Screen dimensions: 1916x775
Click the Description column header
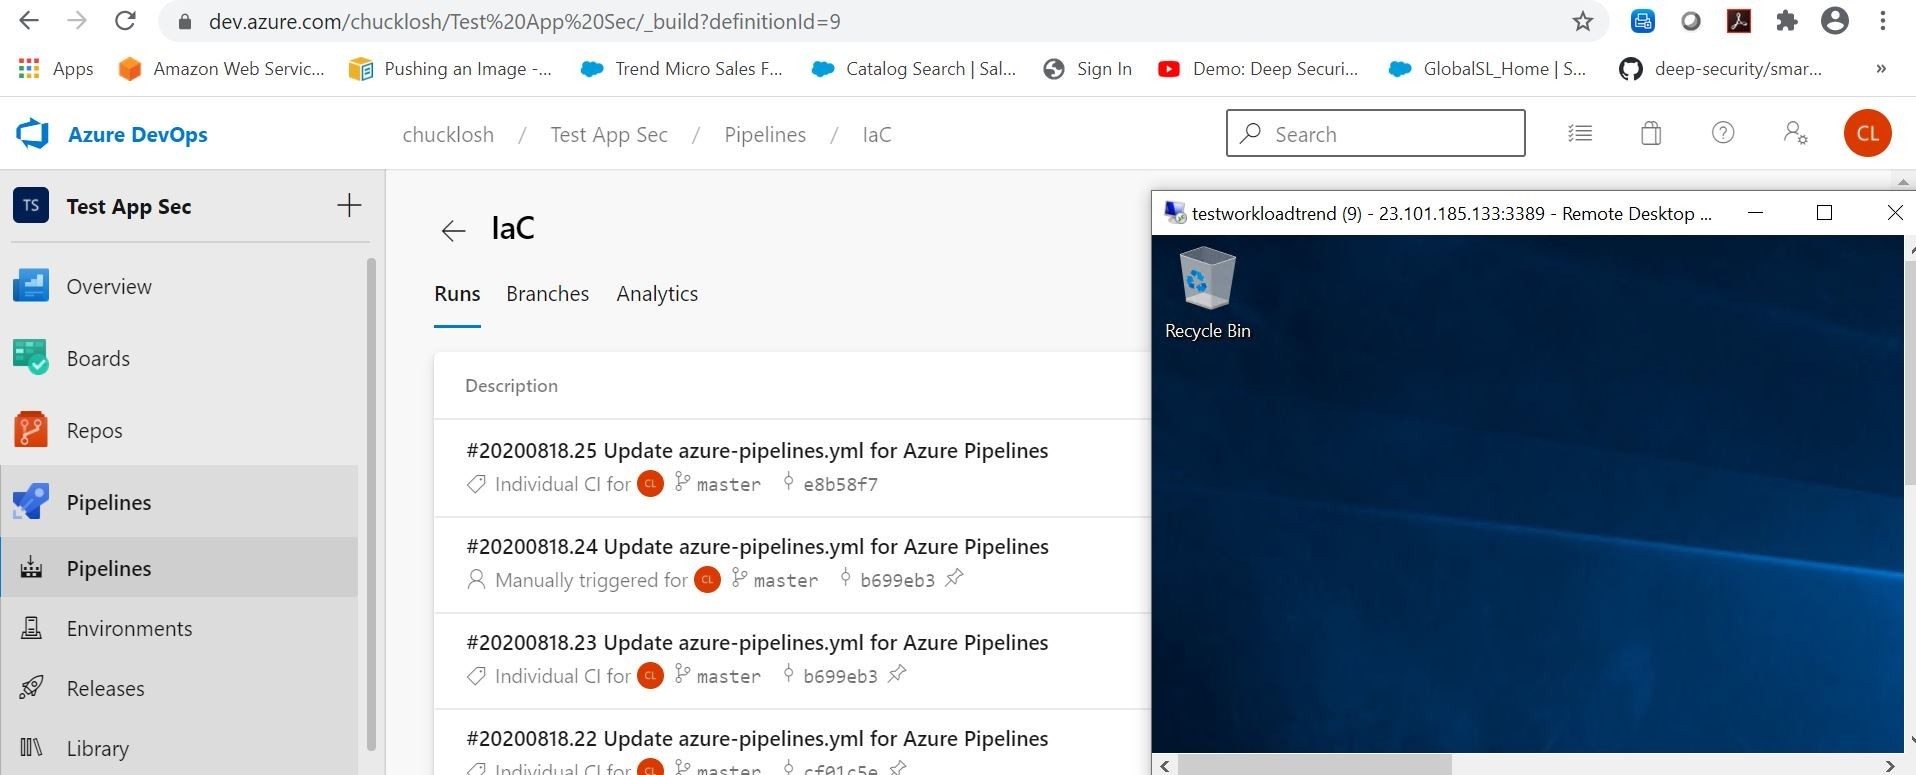click(511, 385)
